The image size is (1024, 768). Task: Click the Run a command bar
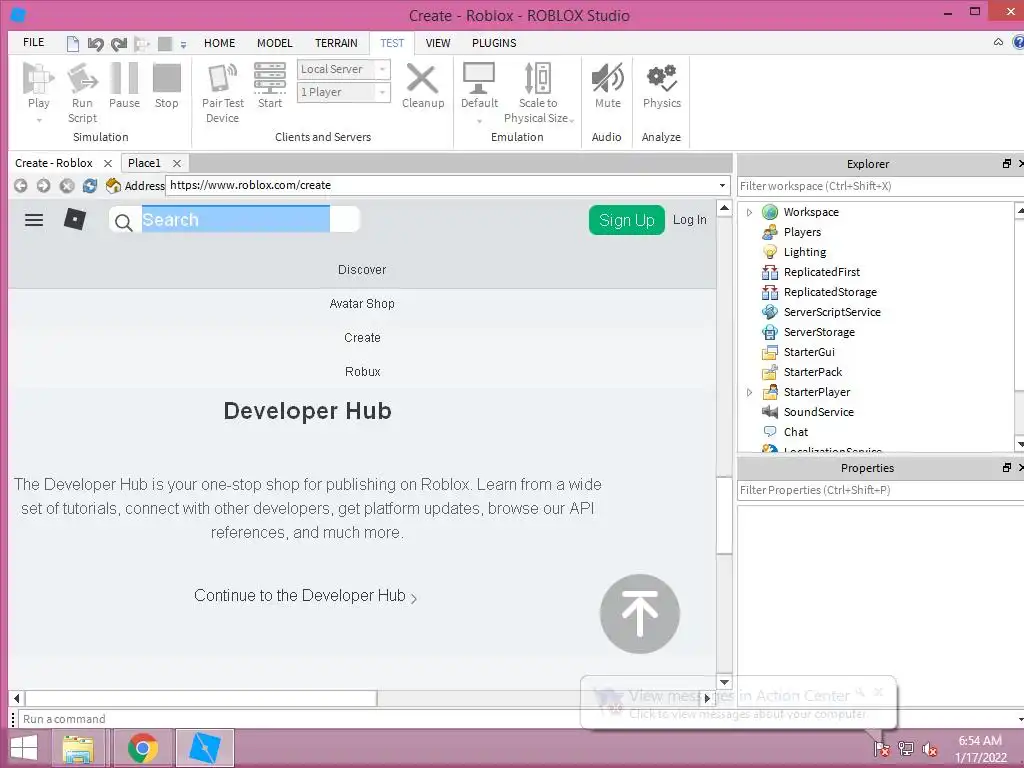pos(519,719)
